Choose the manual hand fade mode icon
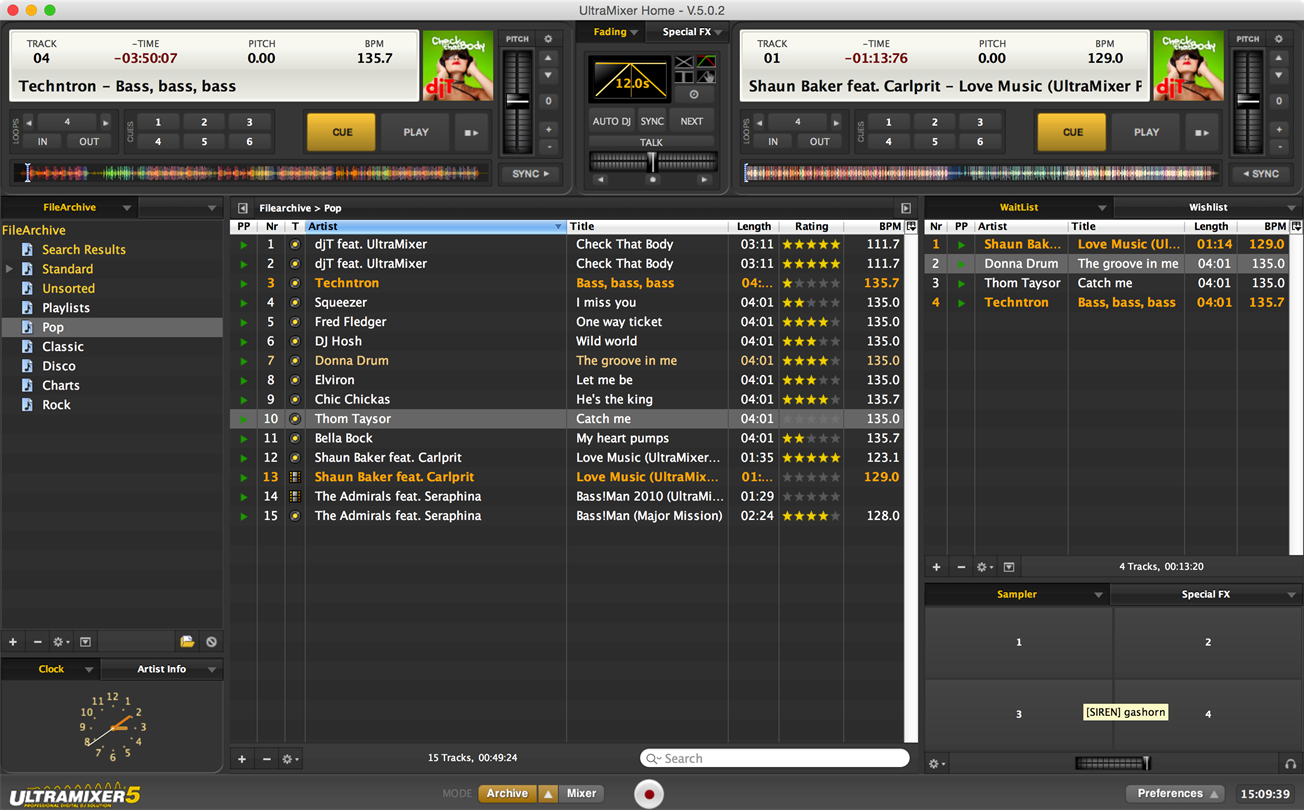 pos(706,77)
